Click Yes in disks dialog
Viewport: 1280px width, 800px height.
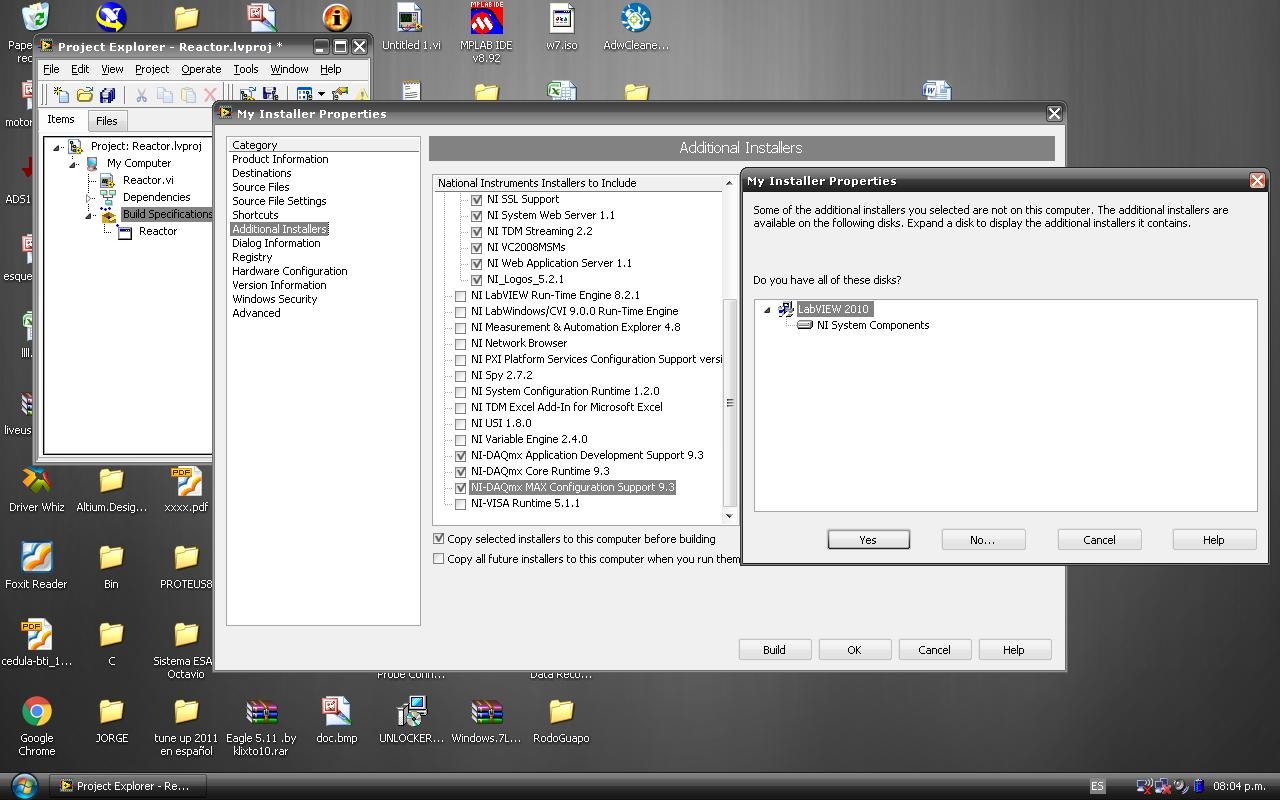click(x=868, y=540)
